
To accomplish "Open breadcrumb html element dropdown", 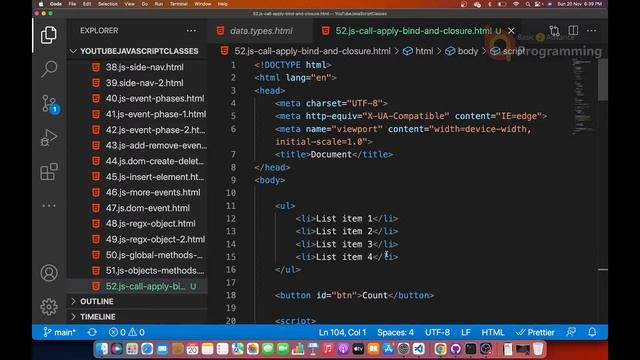I will tap(418, 51).
